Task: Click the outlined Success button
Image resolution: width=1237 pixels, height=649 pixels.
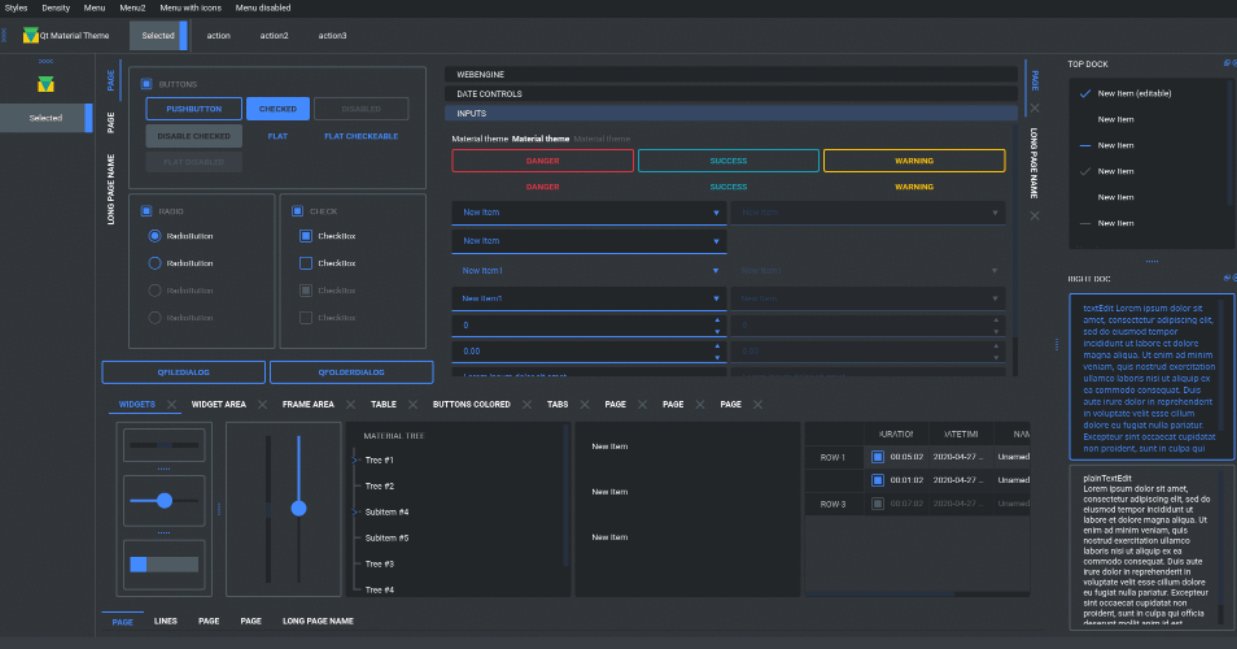Action: [x=729, y=161]
